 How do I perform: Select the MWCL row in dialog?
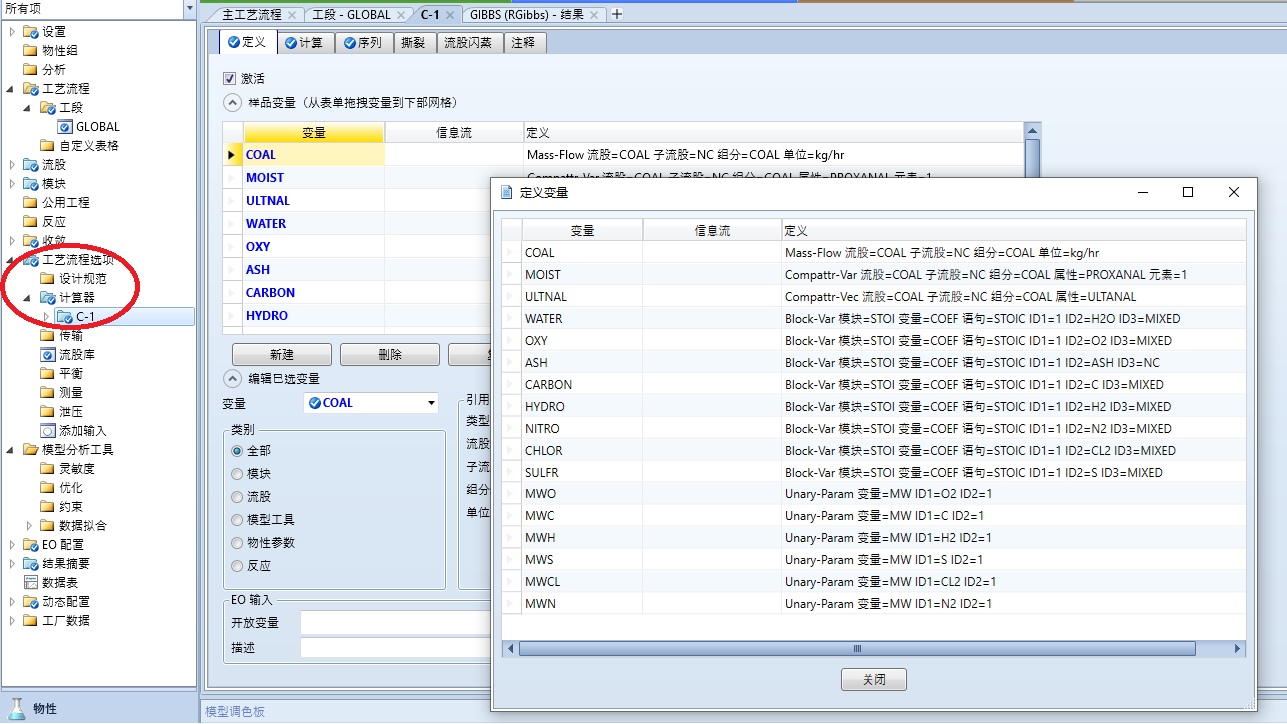pos(874,582)
